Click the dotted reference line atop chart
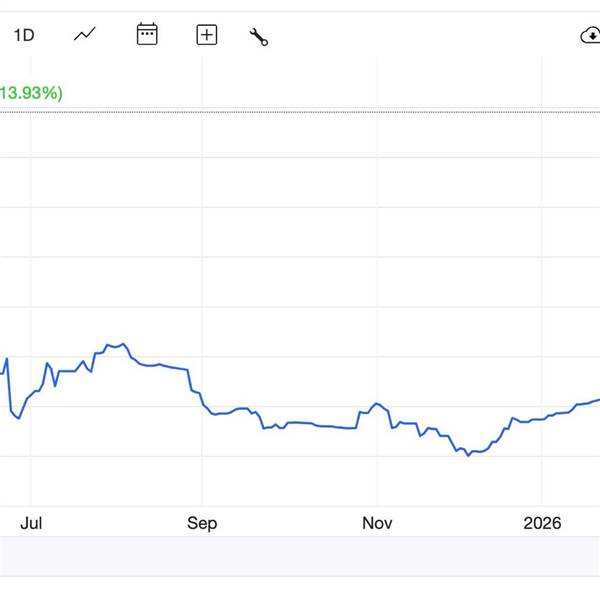Viewport: 600px width, 600px height. pyautogui.click(x=300, y=112)
